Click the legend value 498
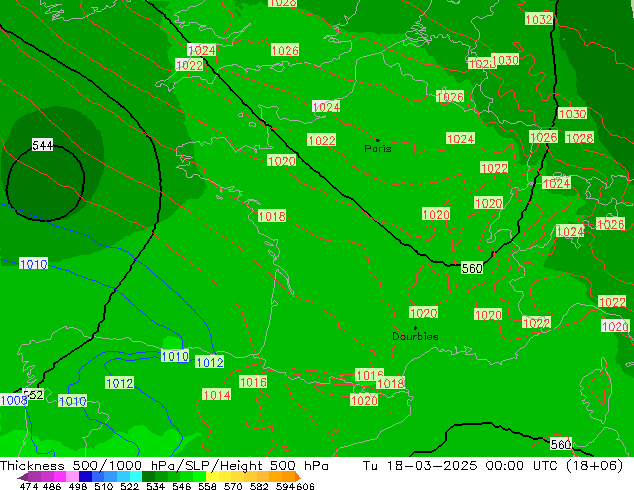The width and height of the screenshot is (634, 490). (x=78, y=486)
